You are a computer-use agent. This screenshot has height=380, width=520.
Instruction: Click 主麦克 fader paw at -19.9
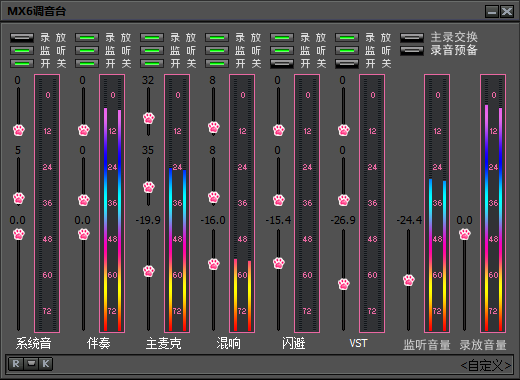[x=149, y=271]
